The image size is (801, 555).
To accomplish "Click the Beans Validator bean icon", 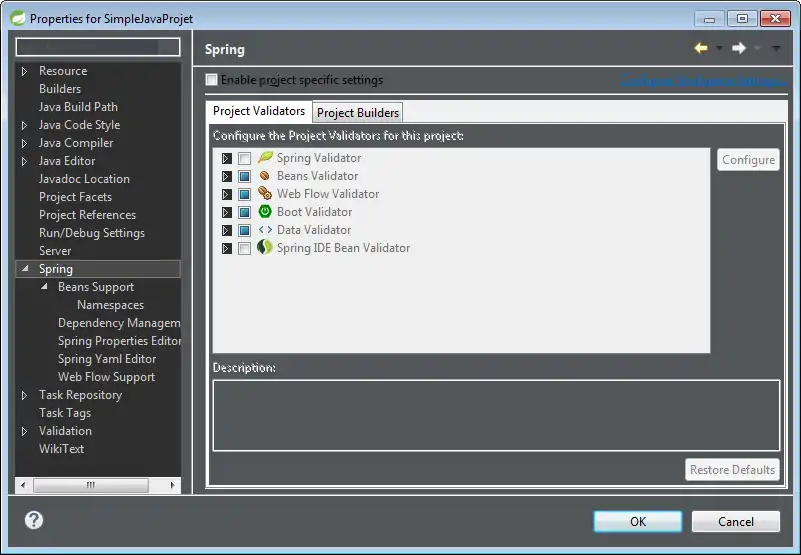I will coord(265,176).
